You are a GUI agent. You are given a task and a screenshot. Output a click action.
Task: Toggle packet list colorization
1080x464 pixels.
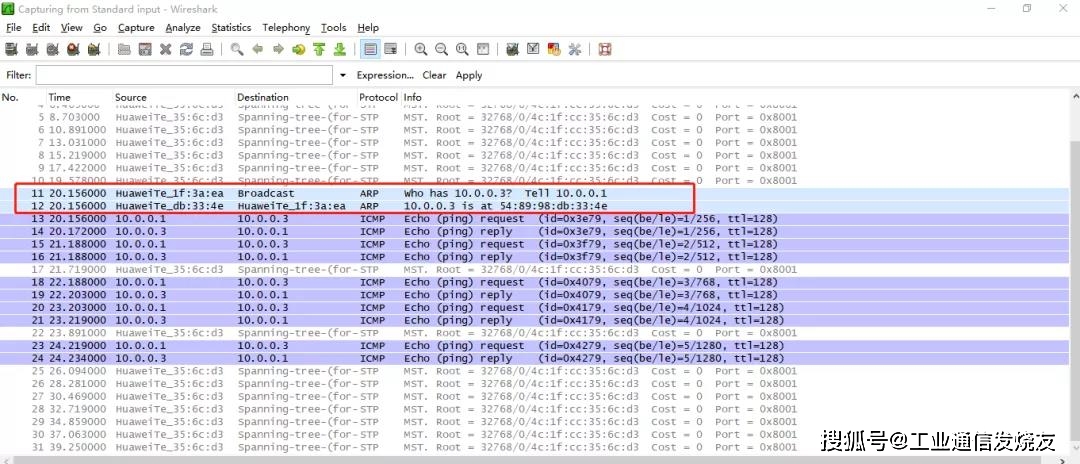pos(371,50)
